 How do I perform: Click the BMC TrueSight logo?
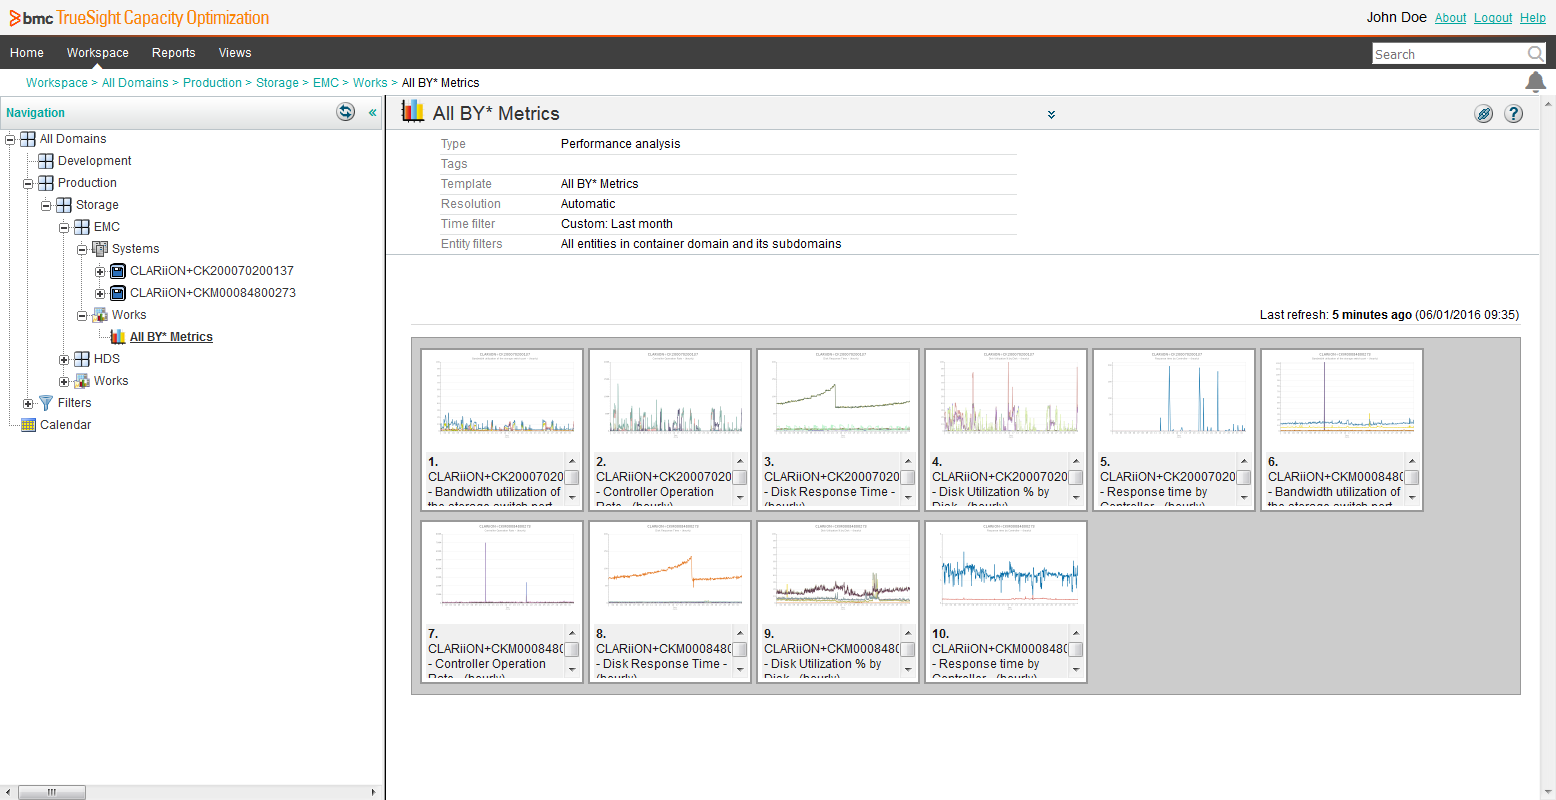pyautogui.click(x=139, y=18)
